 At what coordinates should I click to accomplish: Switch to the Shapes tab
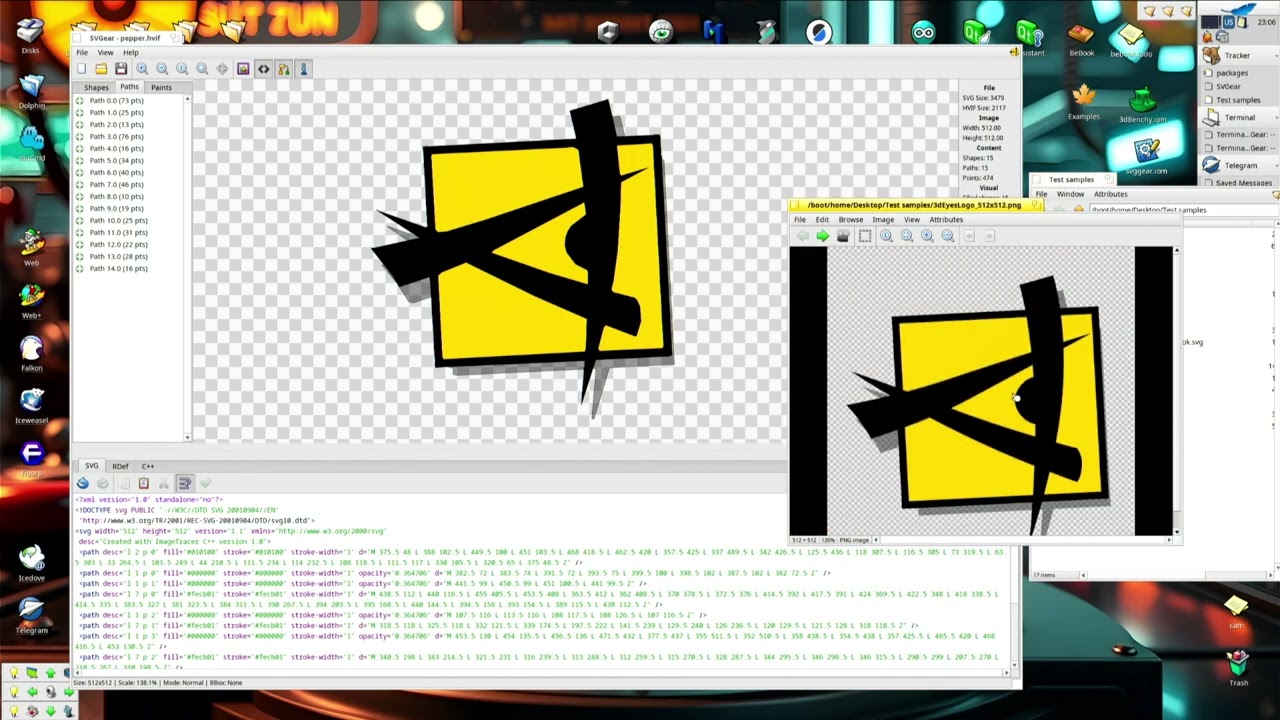[96, 88]
